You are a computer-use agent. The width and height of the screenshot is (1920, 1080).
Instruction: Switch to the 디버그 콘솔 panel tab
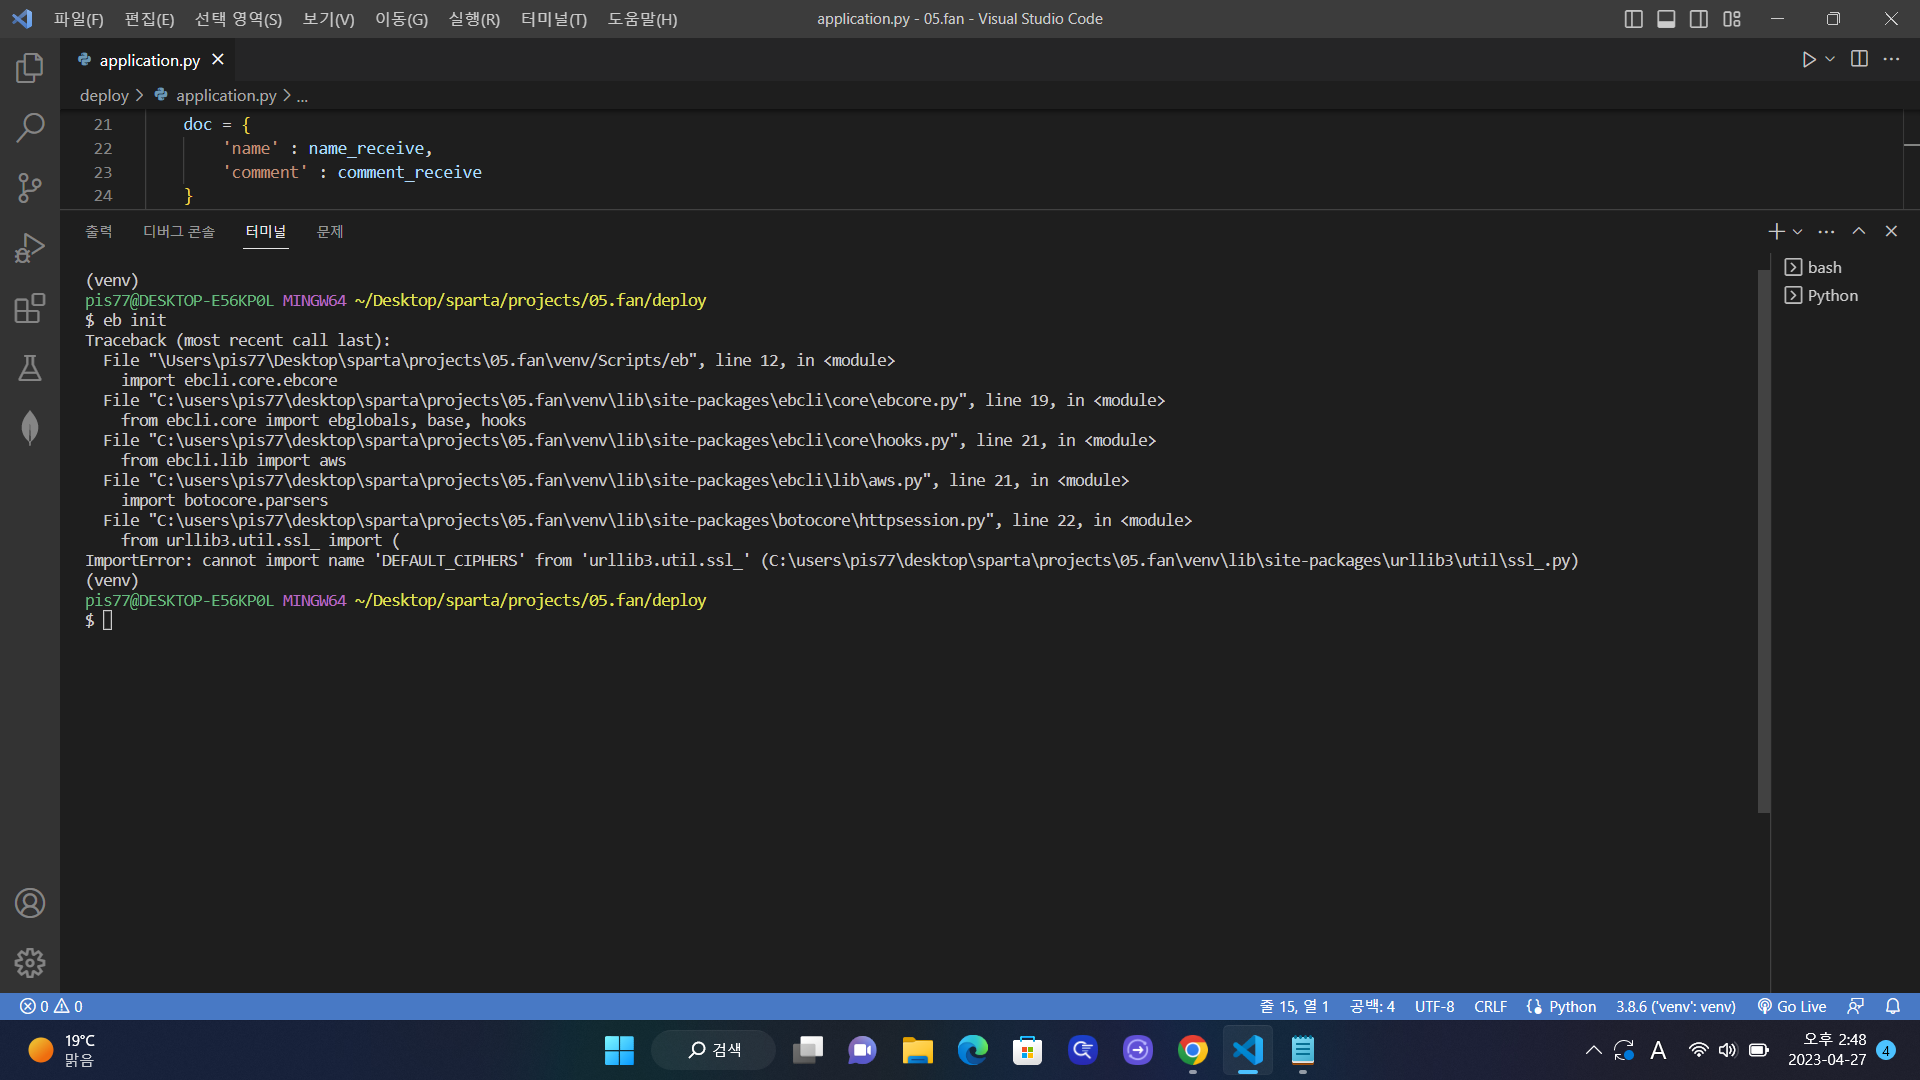[179, 232]
